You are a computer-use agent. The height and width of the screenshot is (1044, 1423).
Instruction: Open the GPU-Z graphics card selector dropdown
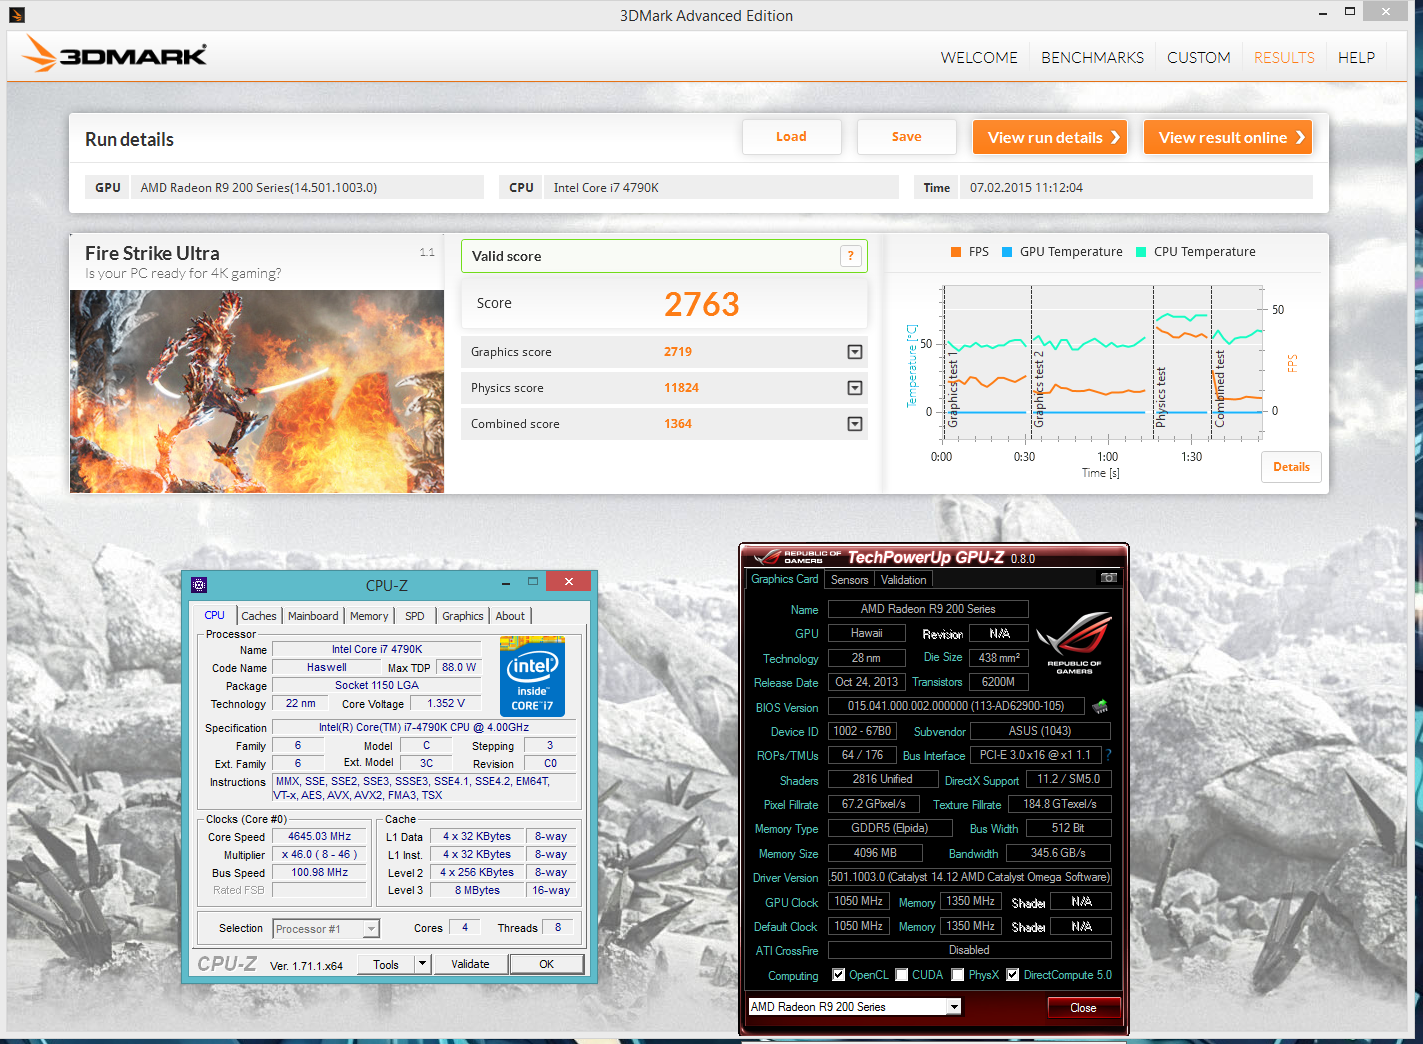coord(954,1007)
